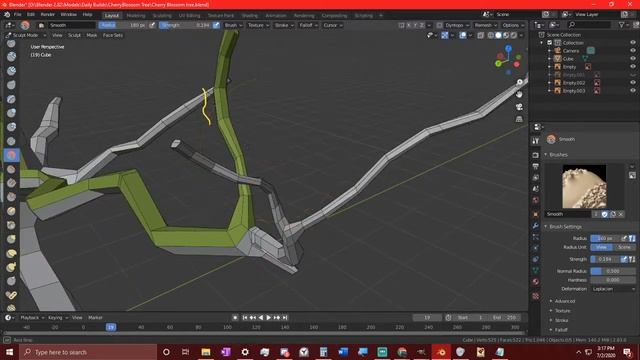This screenshot has width=640, height=360.
Task: Select wireframe viewport shading mode
Action: [491, 36]
